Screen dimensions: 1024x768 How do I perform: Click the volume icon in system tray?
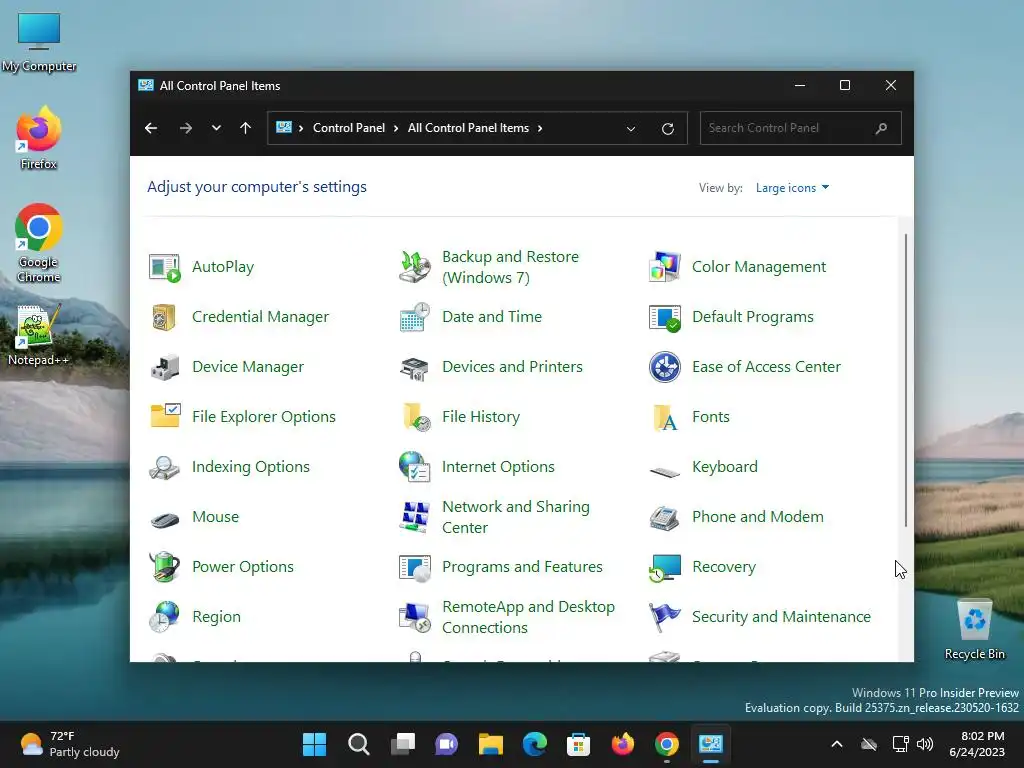(925, 744)
